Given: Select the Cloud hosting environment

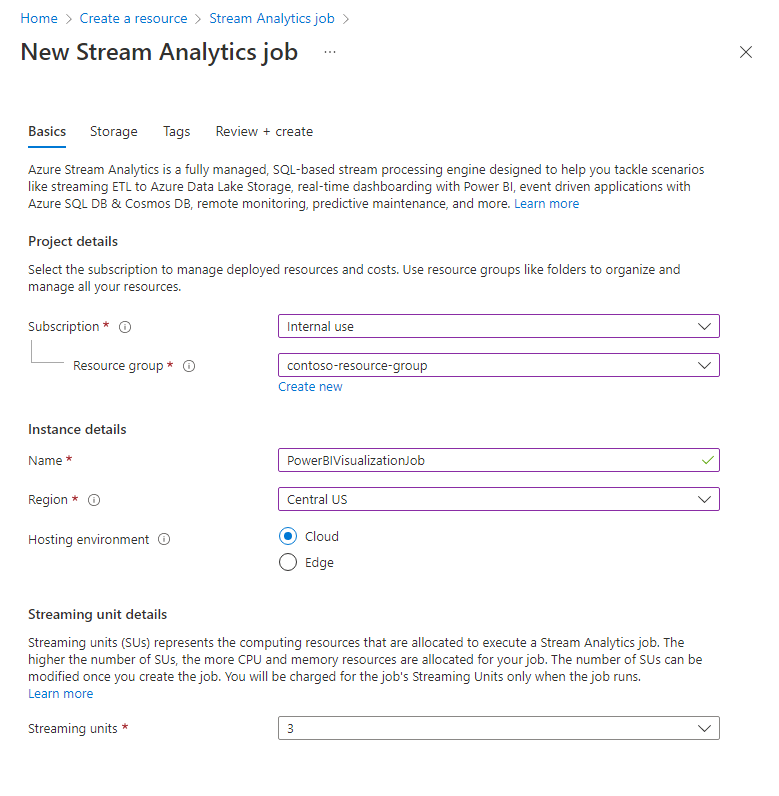Looking at the screenshot, I should (288, 536).
